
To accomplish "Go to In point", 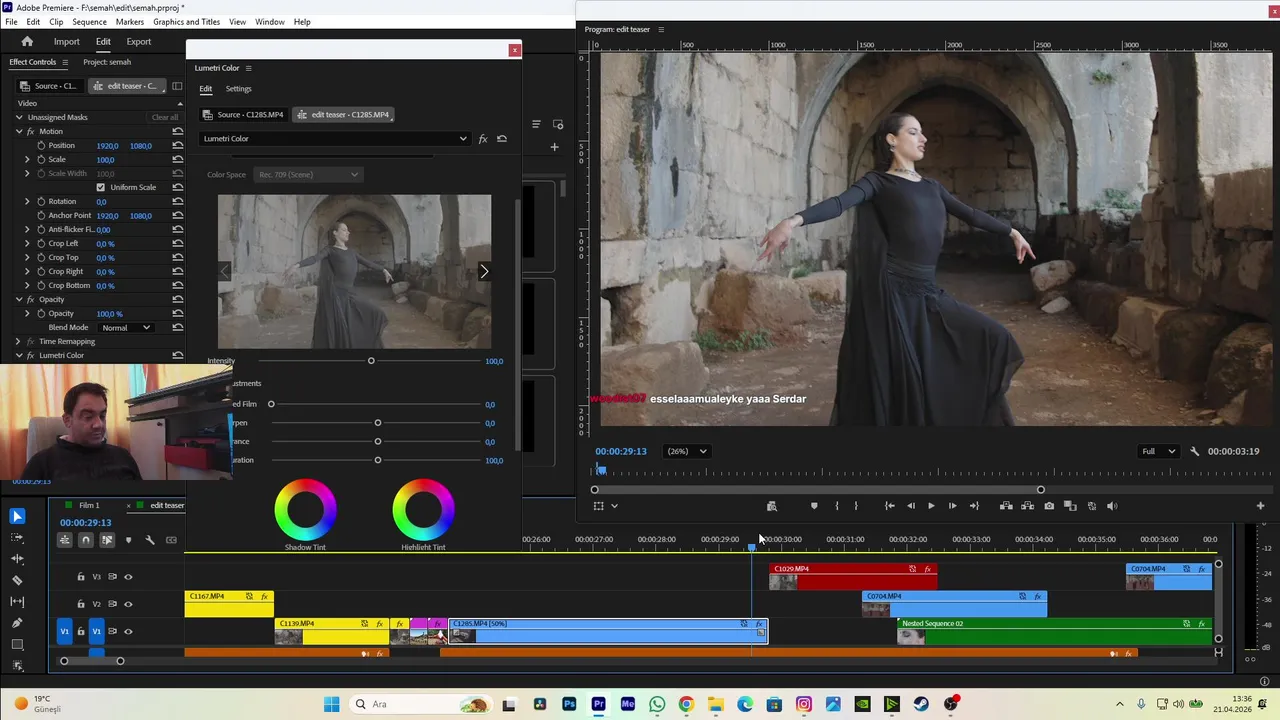I will click(x=889, y=506).
